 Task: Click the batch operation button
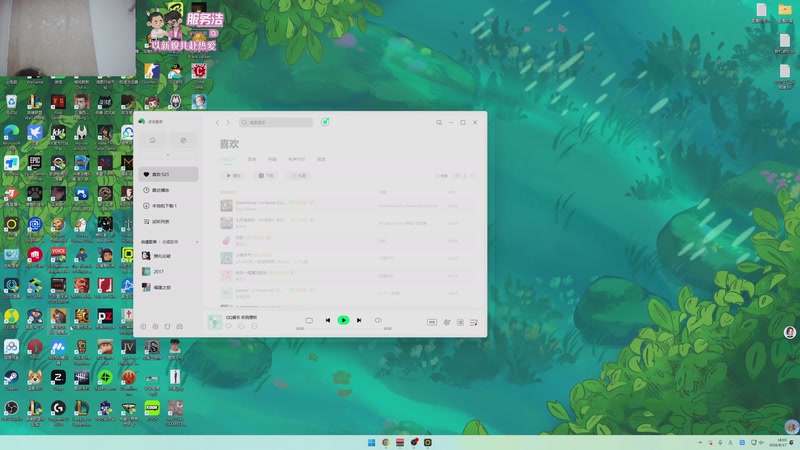tap(298, 176)
